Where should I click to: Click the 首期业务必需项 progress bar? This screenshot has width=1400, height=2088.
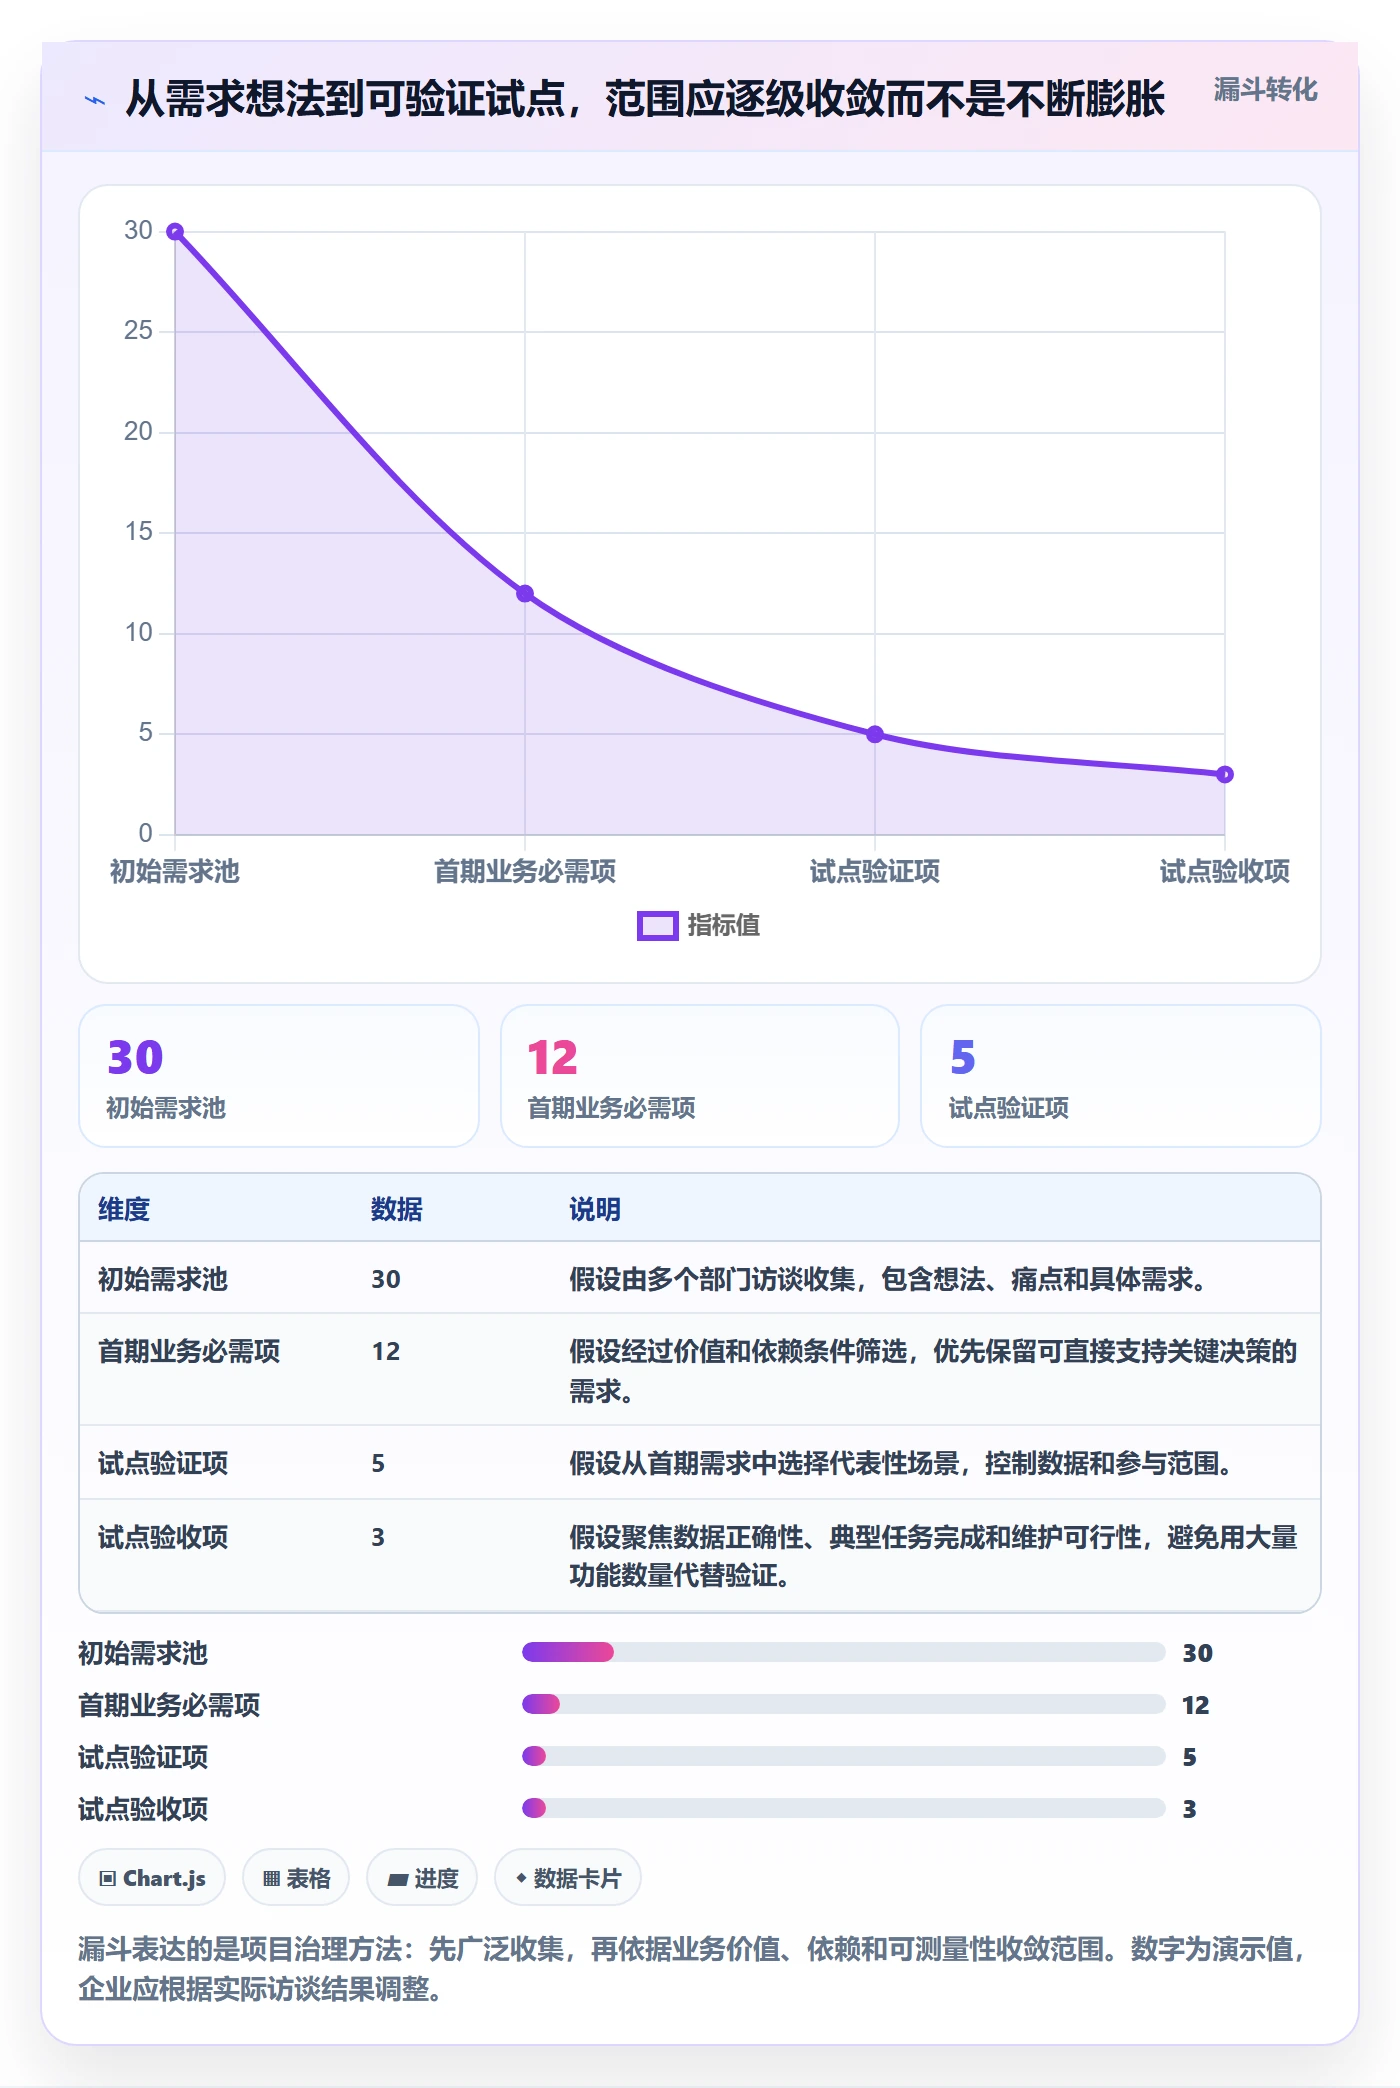tap(843, 1704)
